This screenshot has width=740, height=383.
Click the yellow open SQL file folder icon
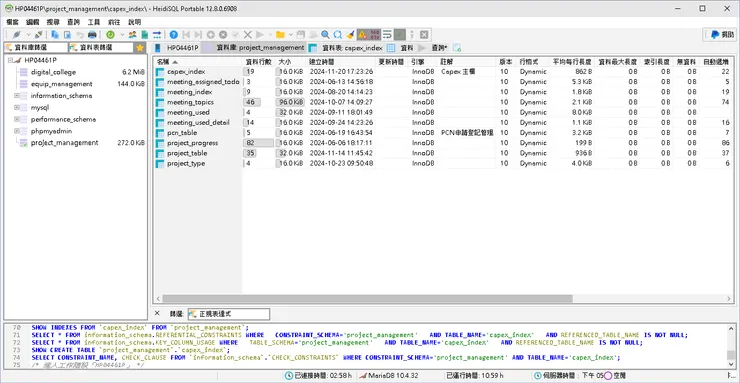[280, 34]
